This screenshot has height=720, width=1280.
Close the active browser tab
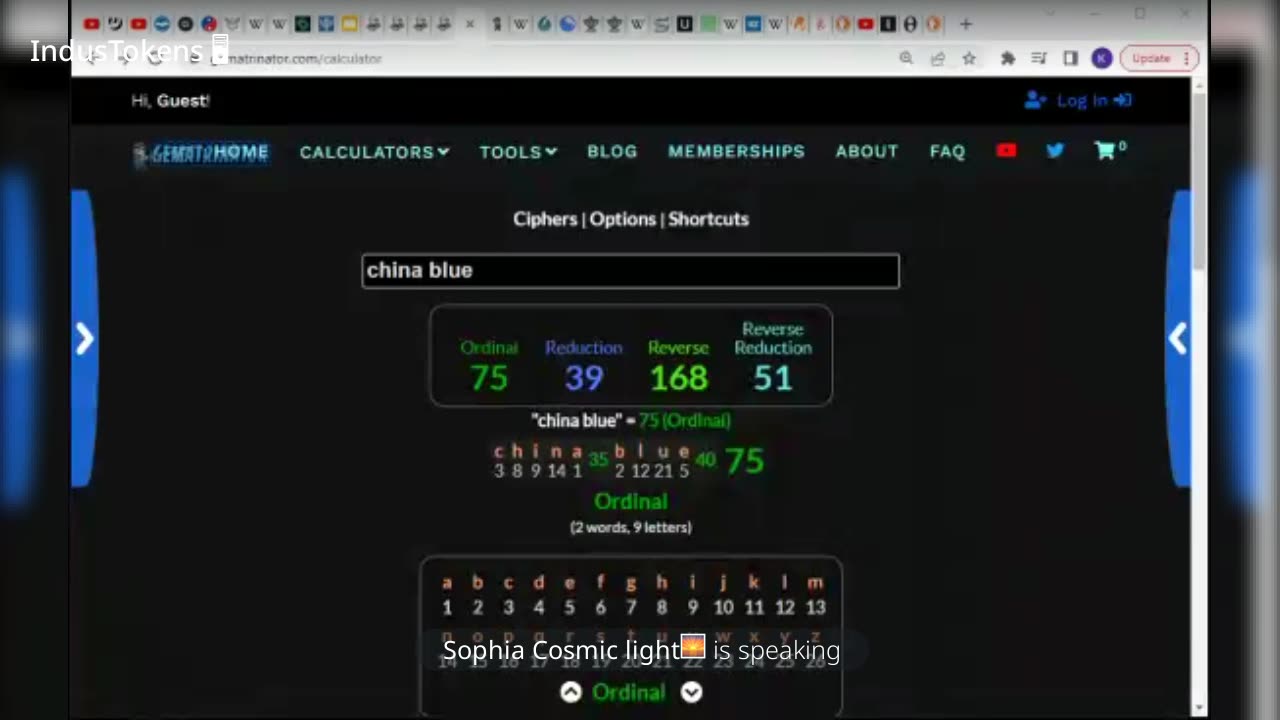click(470, 24)
